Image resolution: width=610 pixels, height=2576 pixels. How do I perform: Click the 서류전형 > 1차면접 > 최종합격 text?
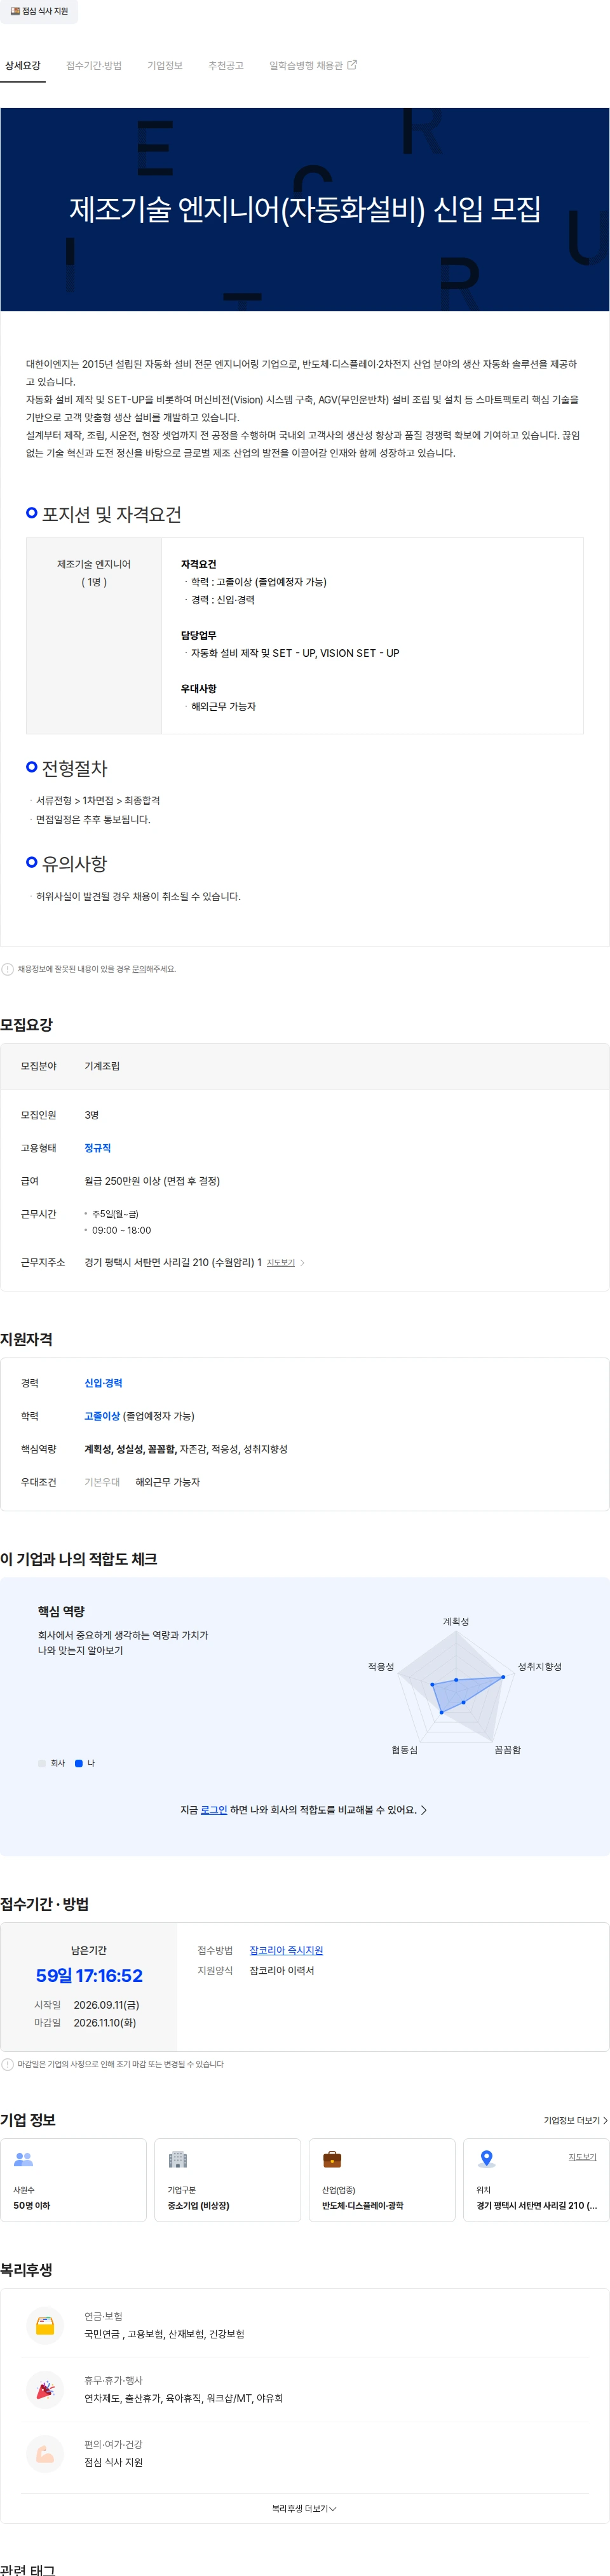(x=98, y=800)
